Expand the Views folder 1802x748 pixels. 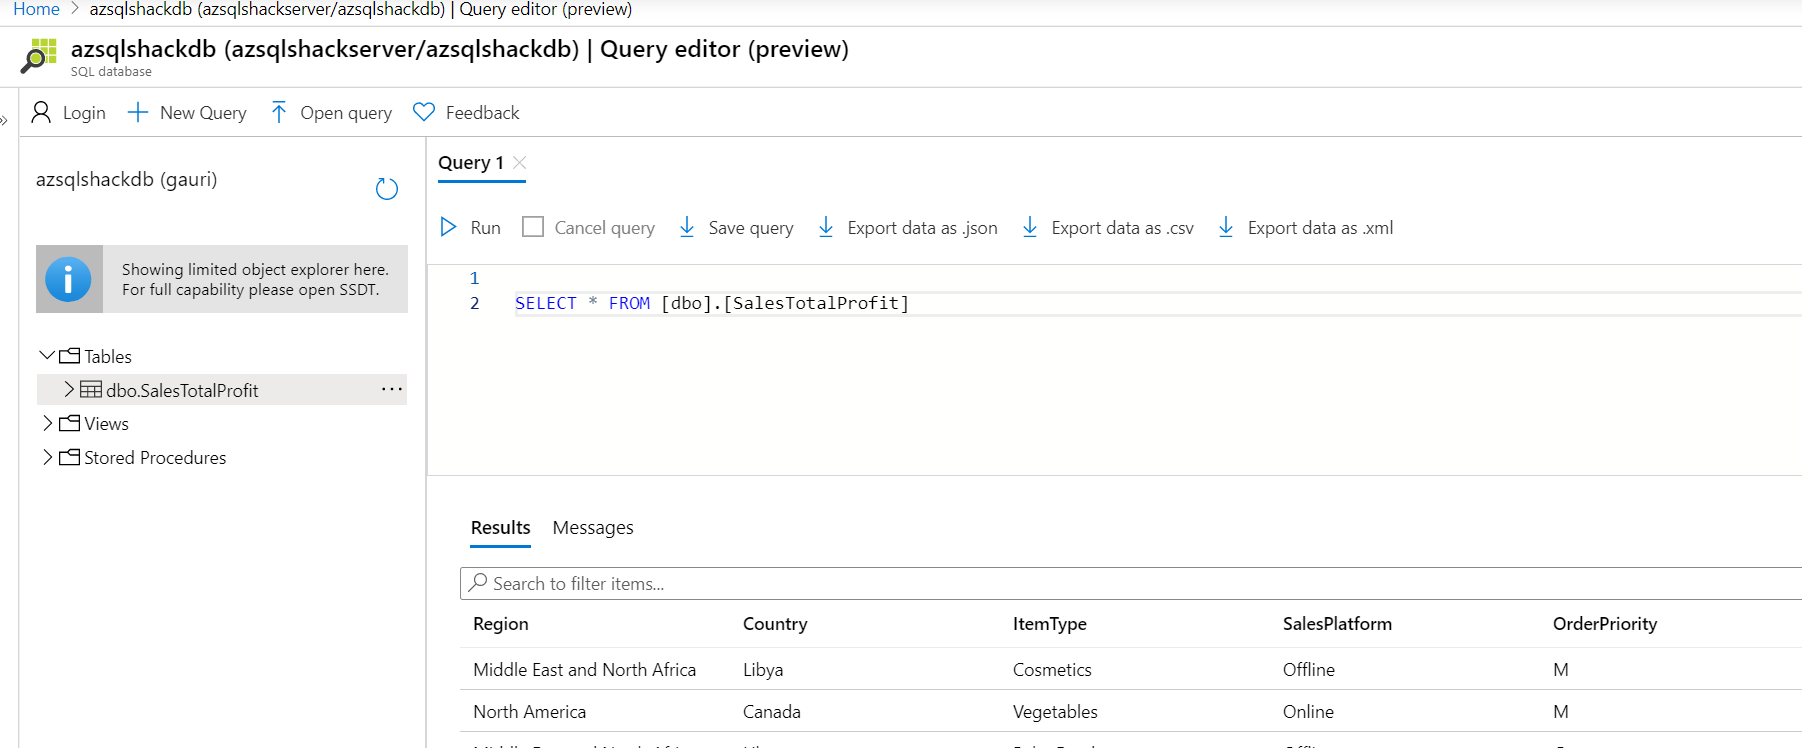(x=47, y=424)
